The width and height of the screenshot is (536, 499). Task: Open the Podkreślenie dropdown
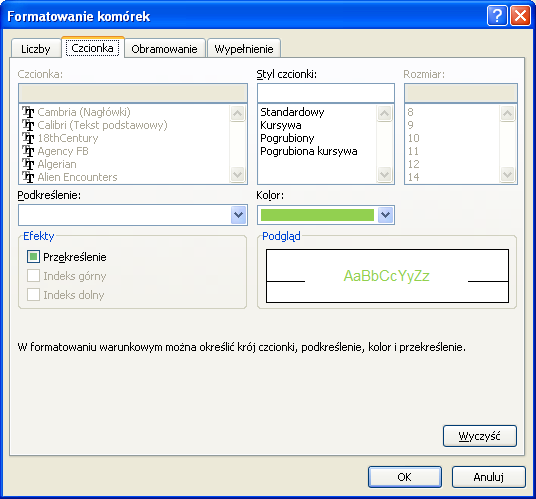(x=238, y=215)
